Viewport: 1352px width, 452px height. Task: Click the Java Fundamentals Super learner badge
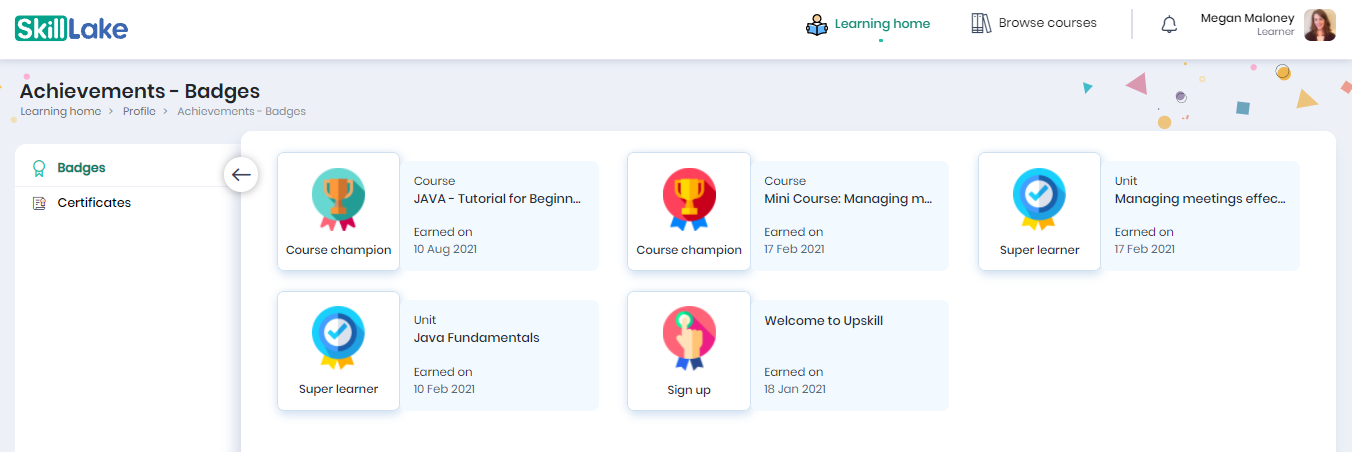[338, 338]
